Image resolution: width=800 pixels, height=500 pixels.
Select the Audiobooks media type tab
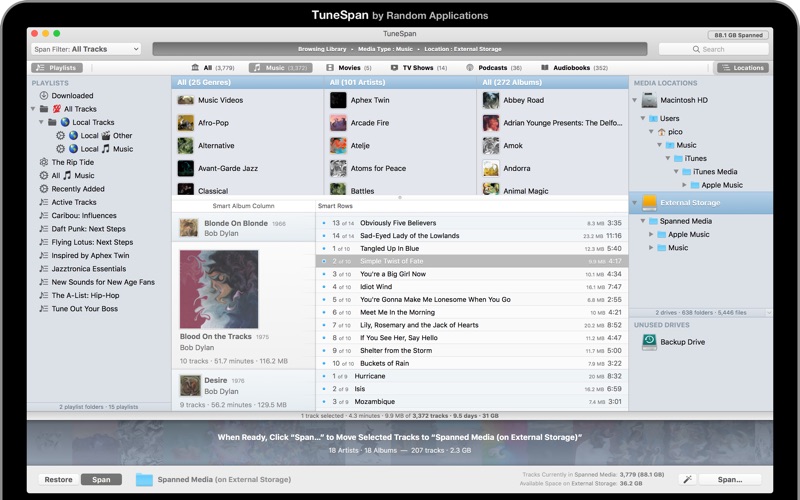574,68
